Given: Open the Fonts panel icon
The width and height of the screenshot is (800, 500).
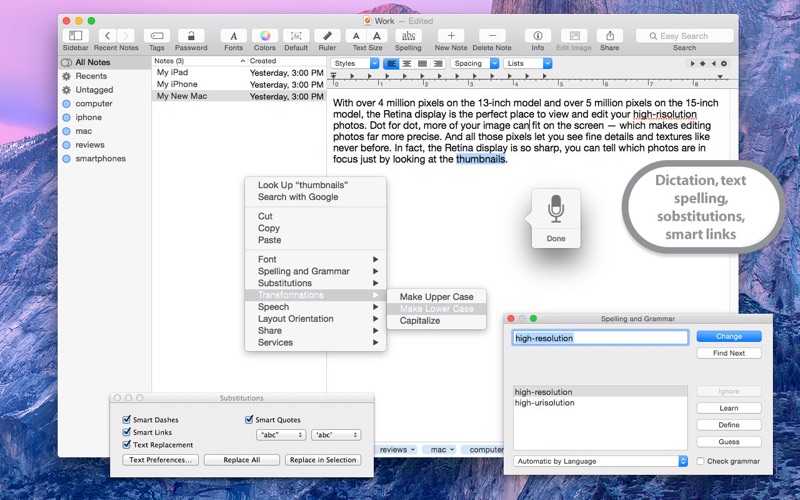Looking at the screenshot, I should pos(233,36).
